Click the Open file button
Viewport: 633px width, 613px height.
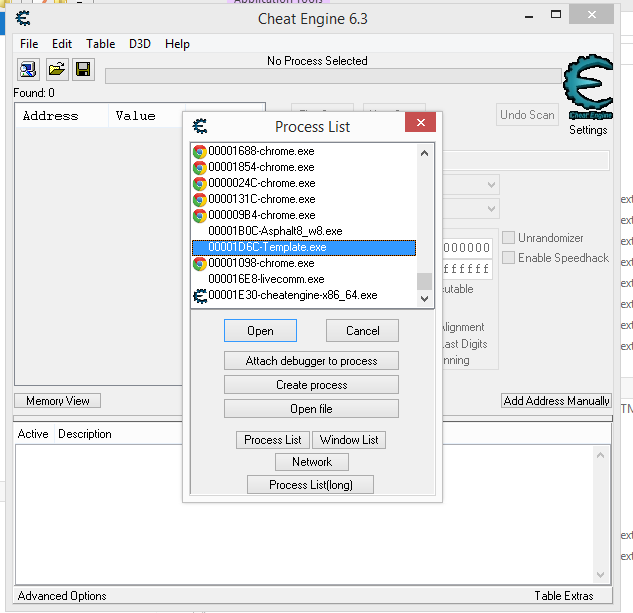311,409
